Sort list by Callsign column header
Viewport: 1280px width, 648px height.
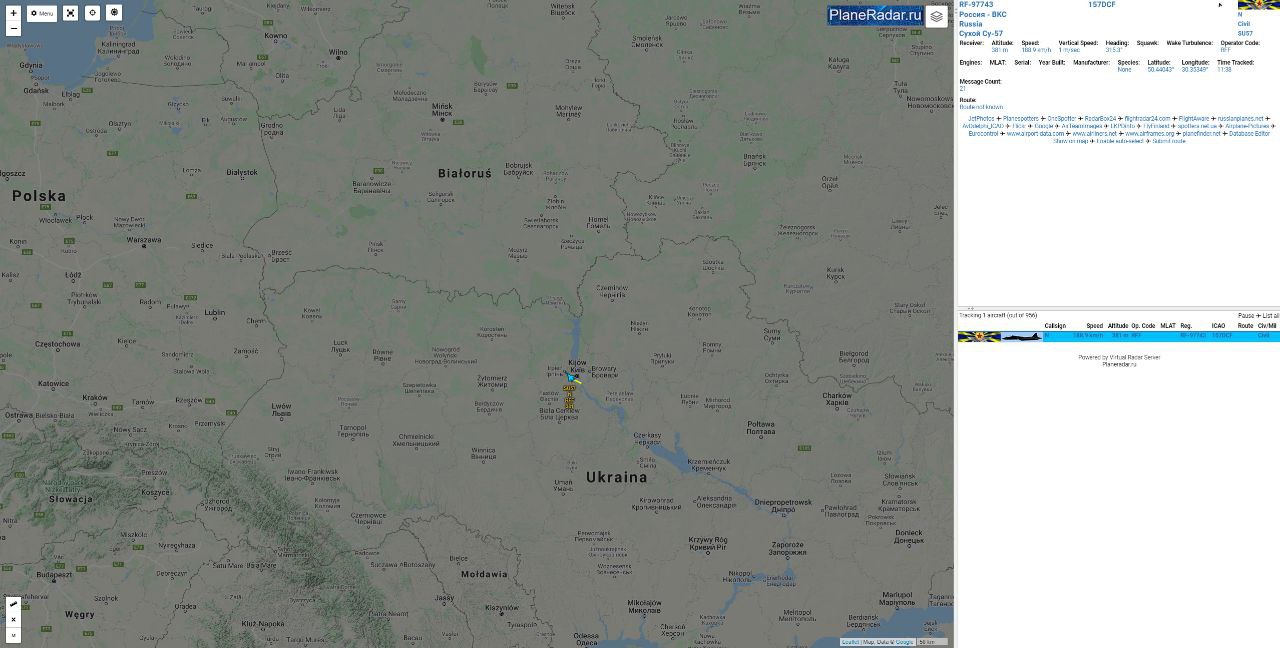1055,326
